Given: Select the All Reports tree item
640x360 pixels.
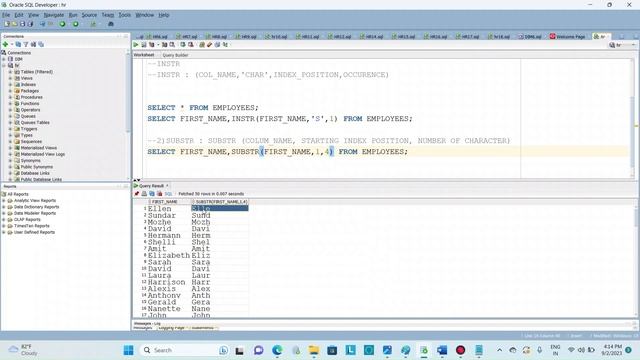Looking at the screenshot, I should [x=18, y=194].
